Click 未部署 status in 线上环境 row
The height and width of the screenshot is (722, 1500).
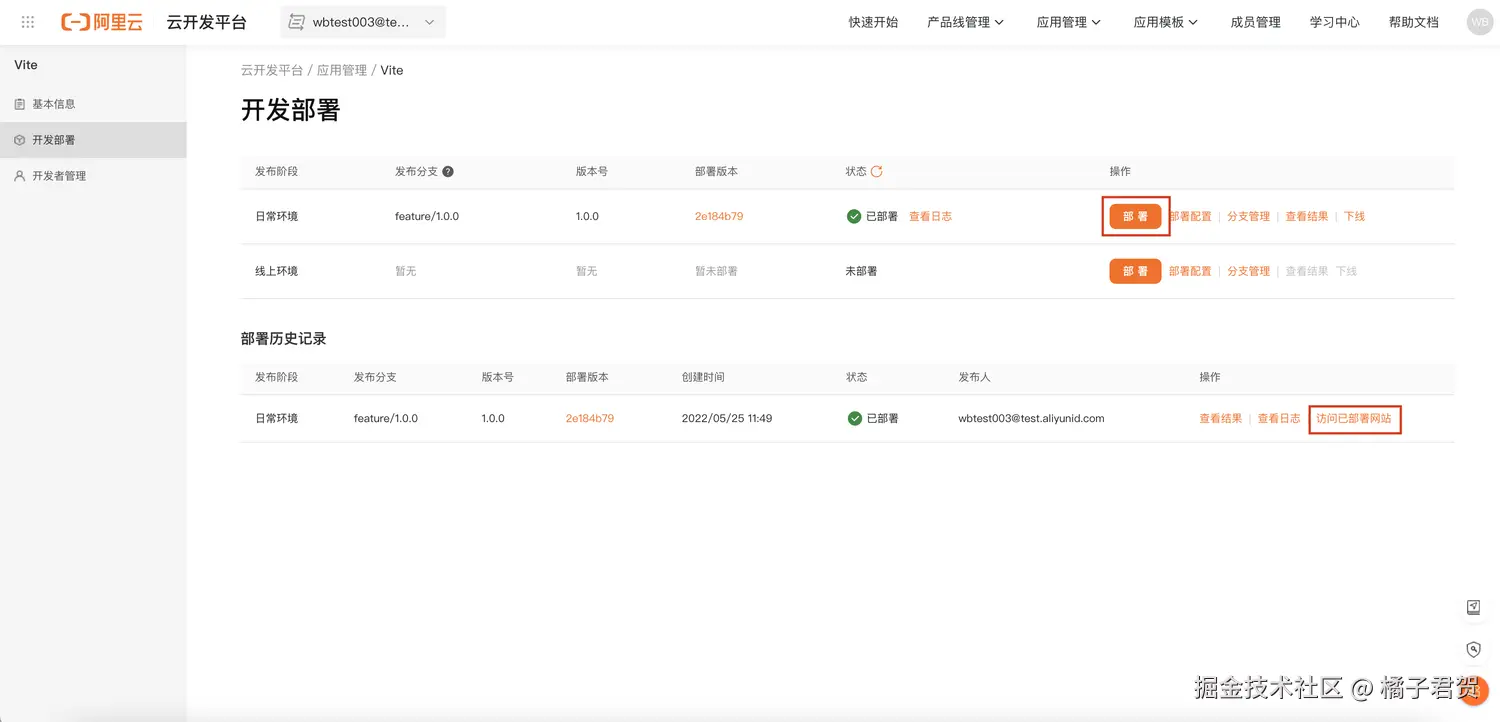coord(861,271)
